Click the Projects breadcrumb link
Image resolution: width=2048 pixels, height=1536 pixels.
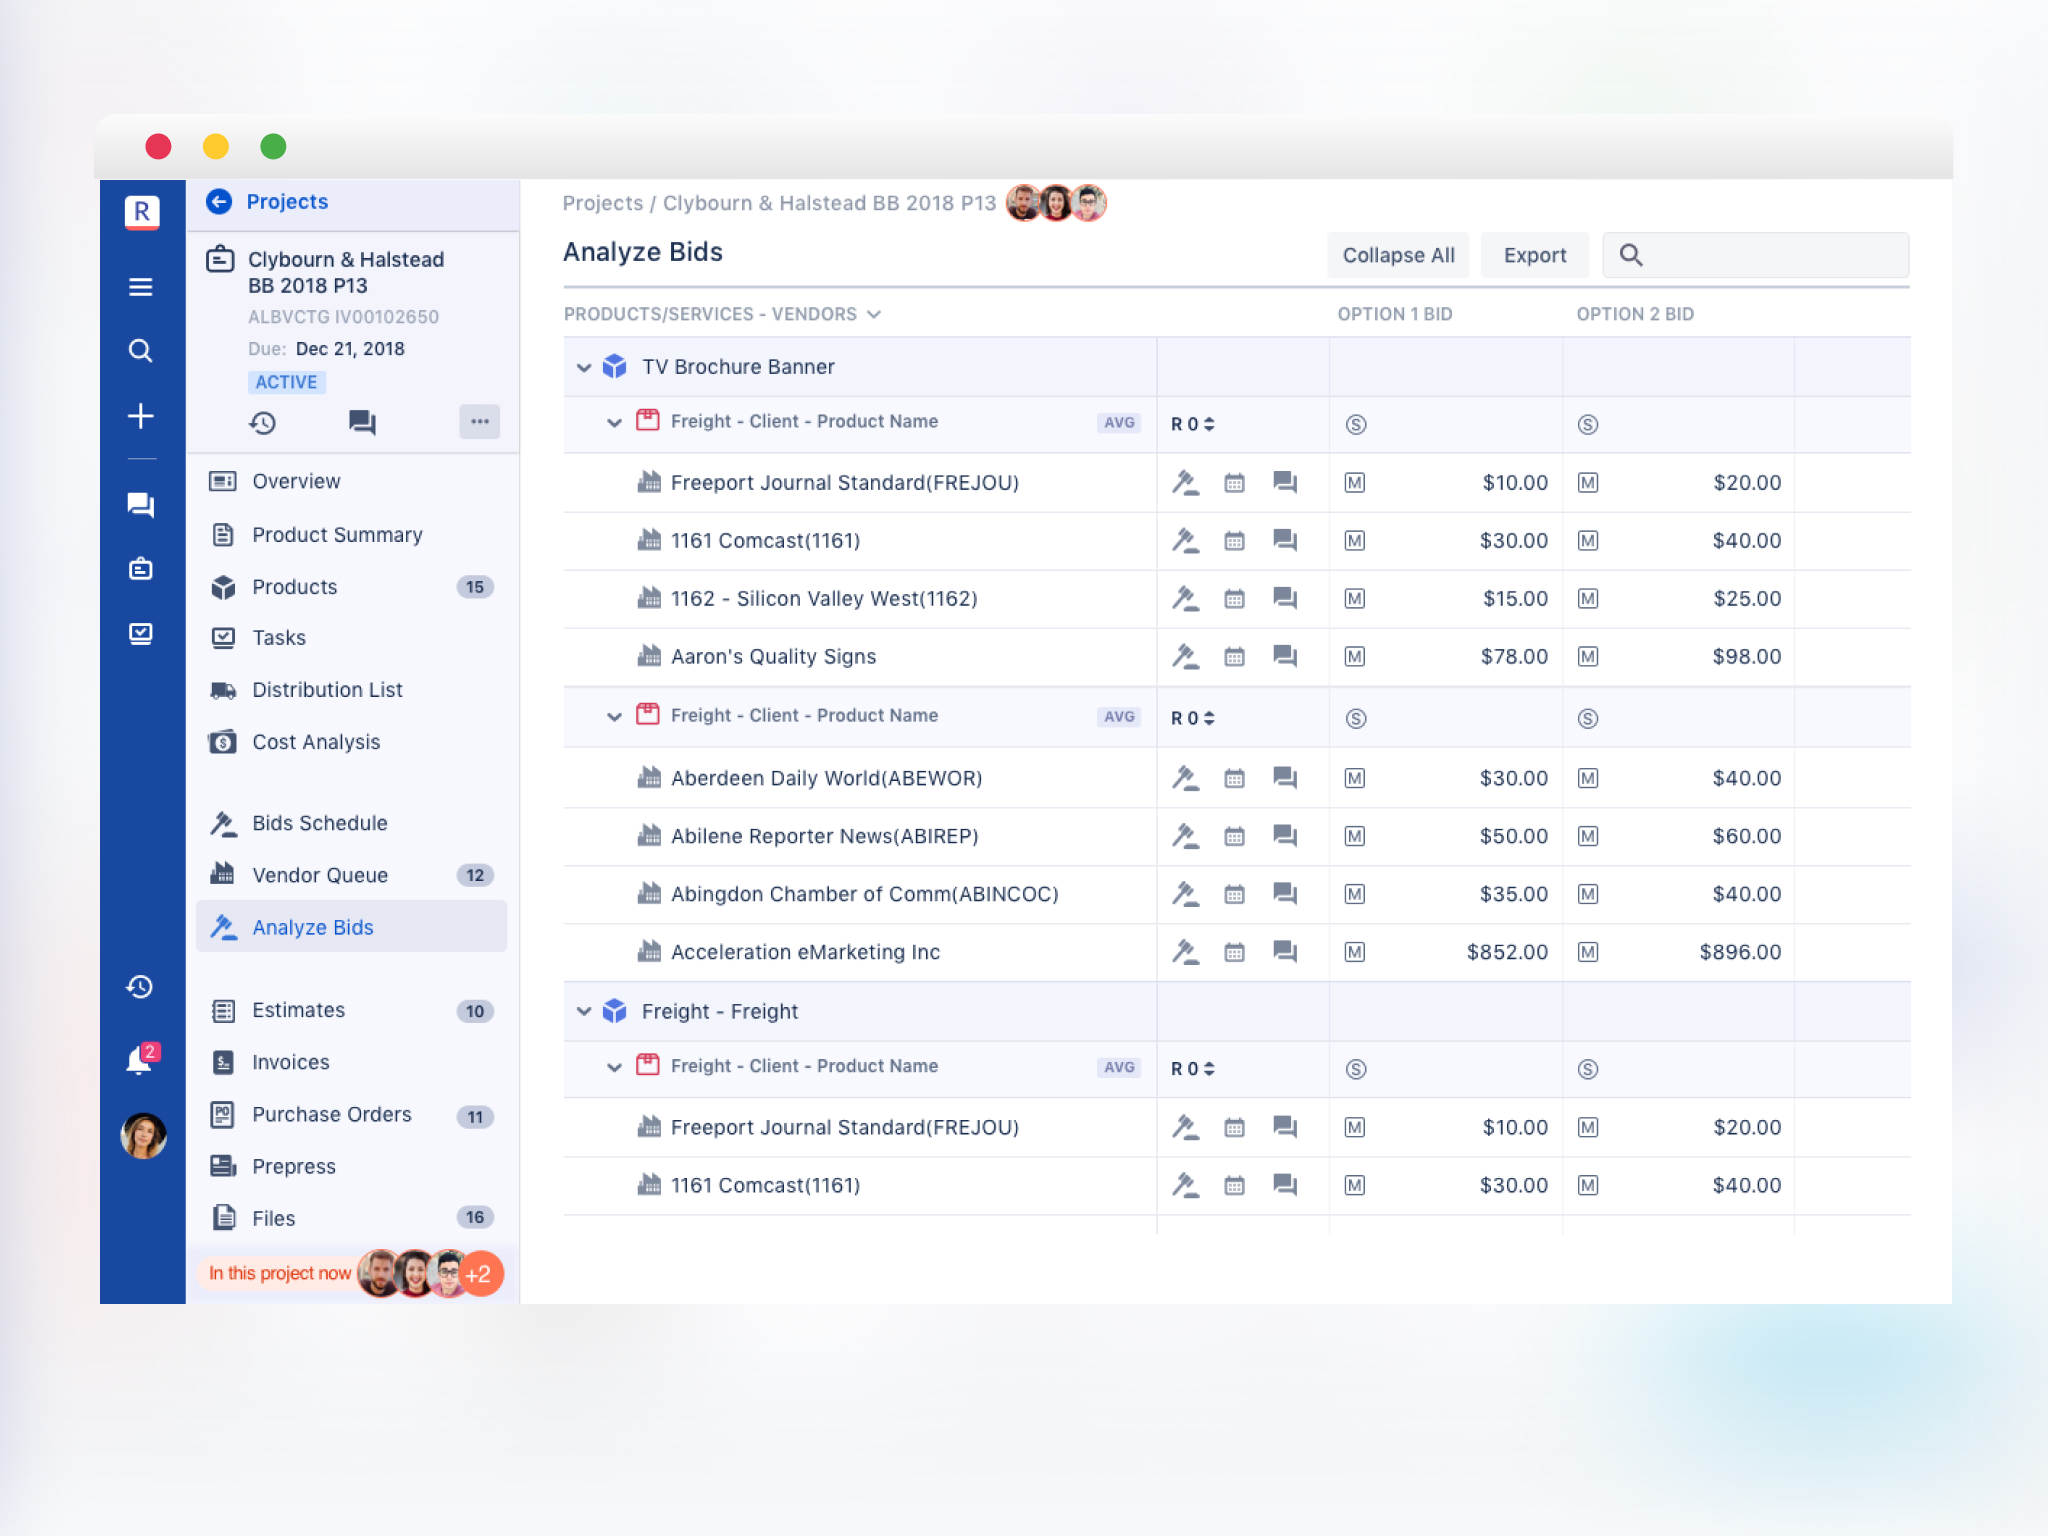click(603, 203)
